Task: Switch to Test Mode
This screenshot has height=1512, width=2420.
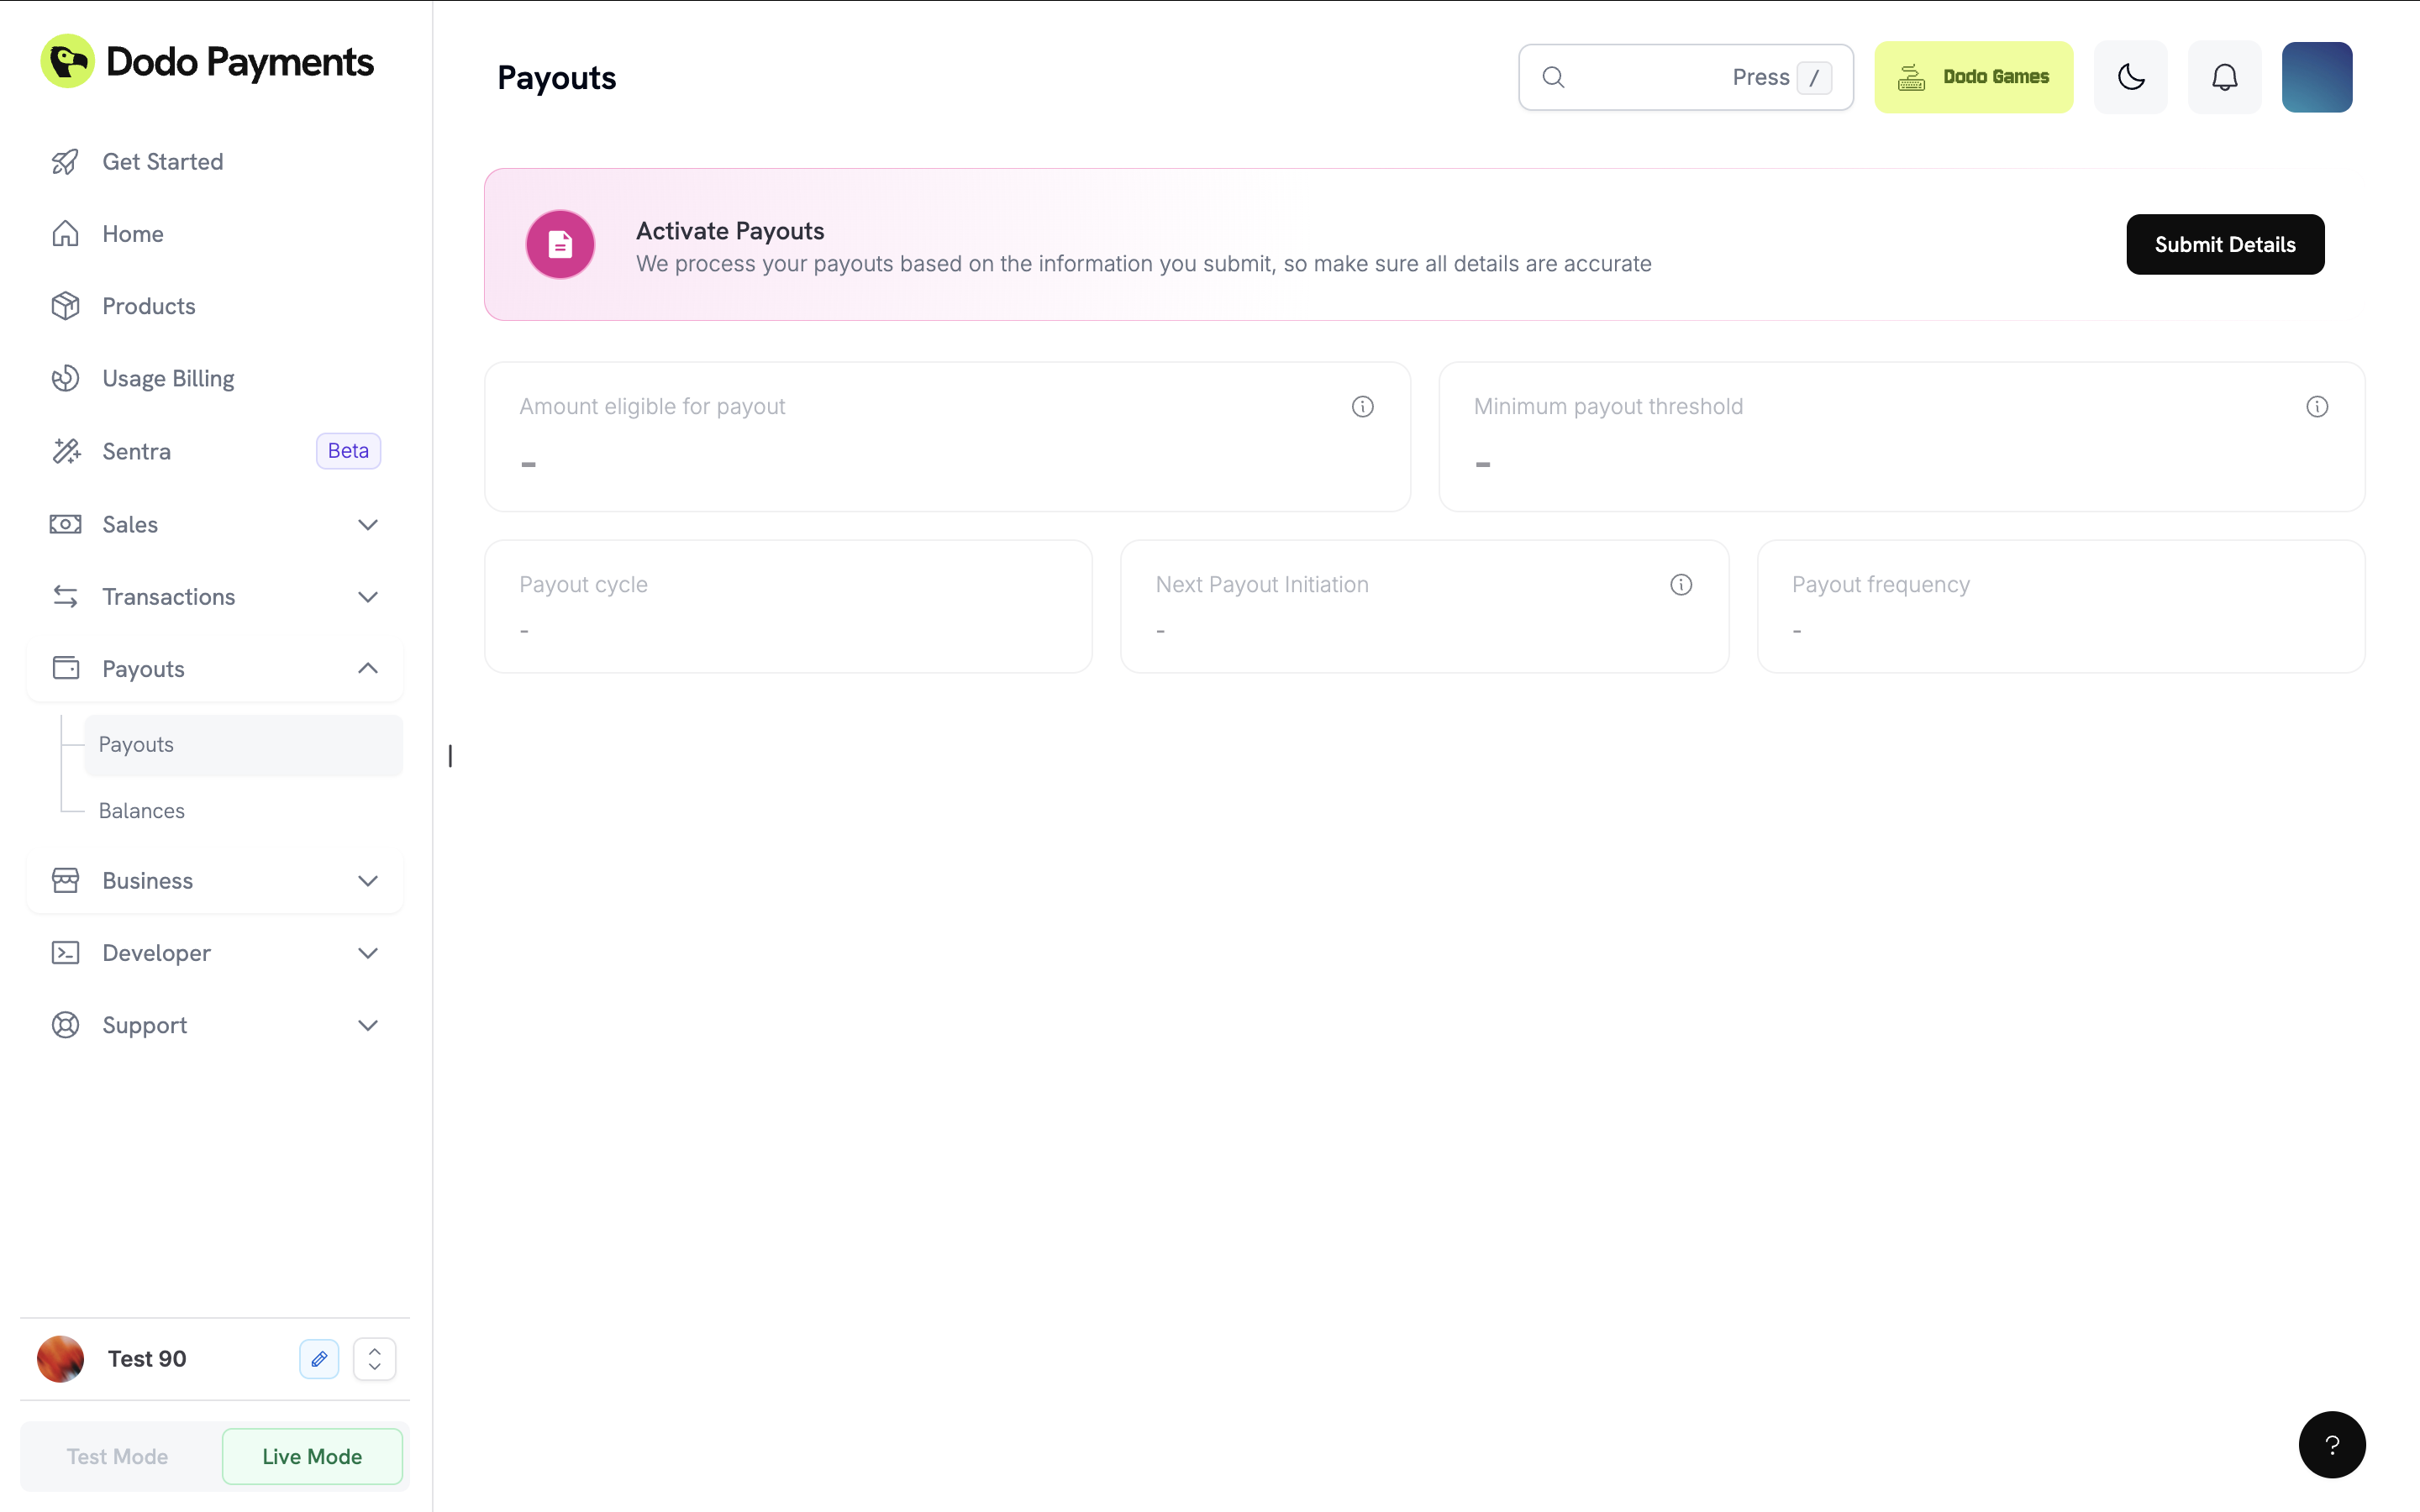Action: click(x=116, y=1456)
